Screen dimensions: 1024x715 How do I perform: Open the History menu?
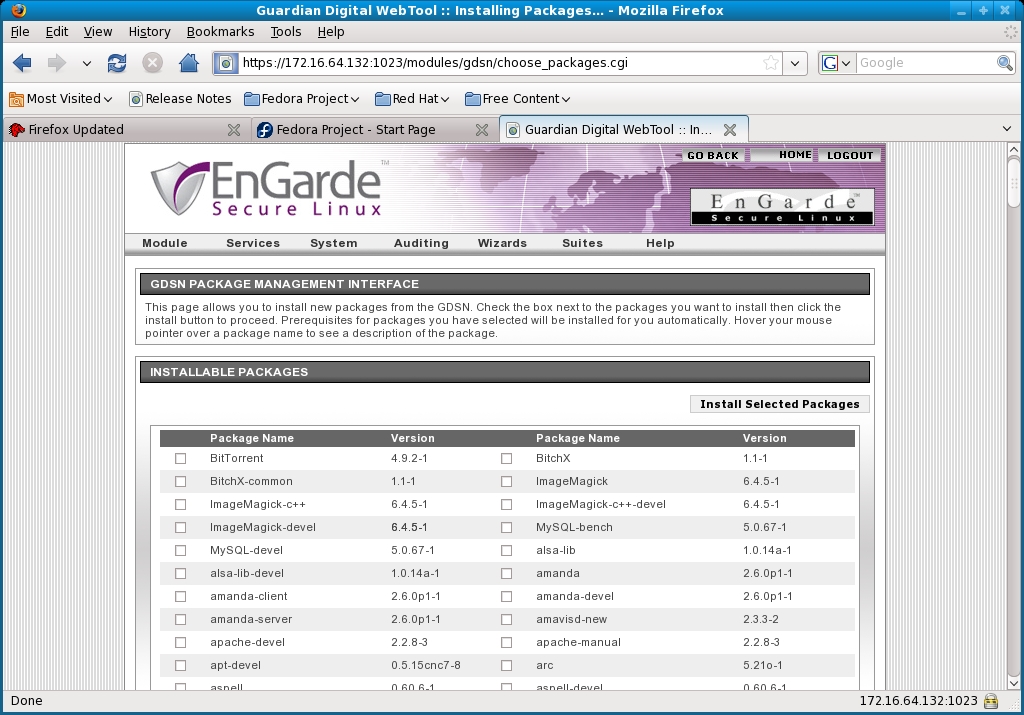tap(150, 31)
